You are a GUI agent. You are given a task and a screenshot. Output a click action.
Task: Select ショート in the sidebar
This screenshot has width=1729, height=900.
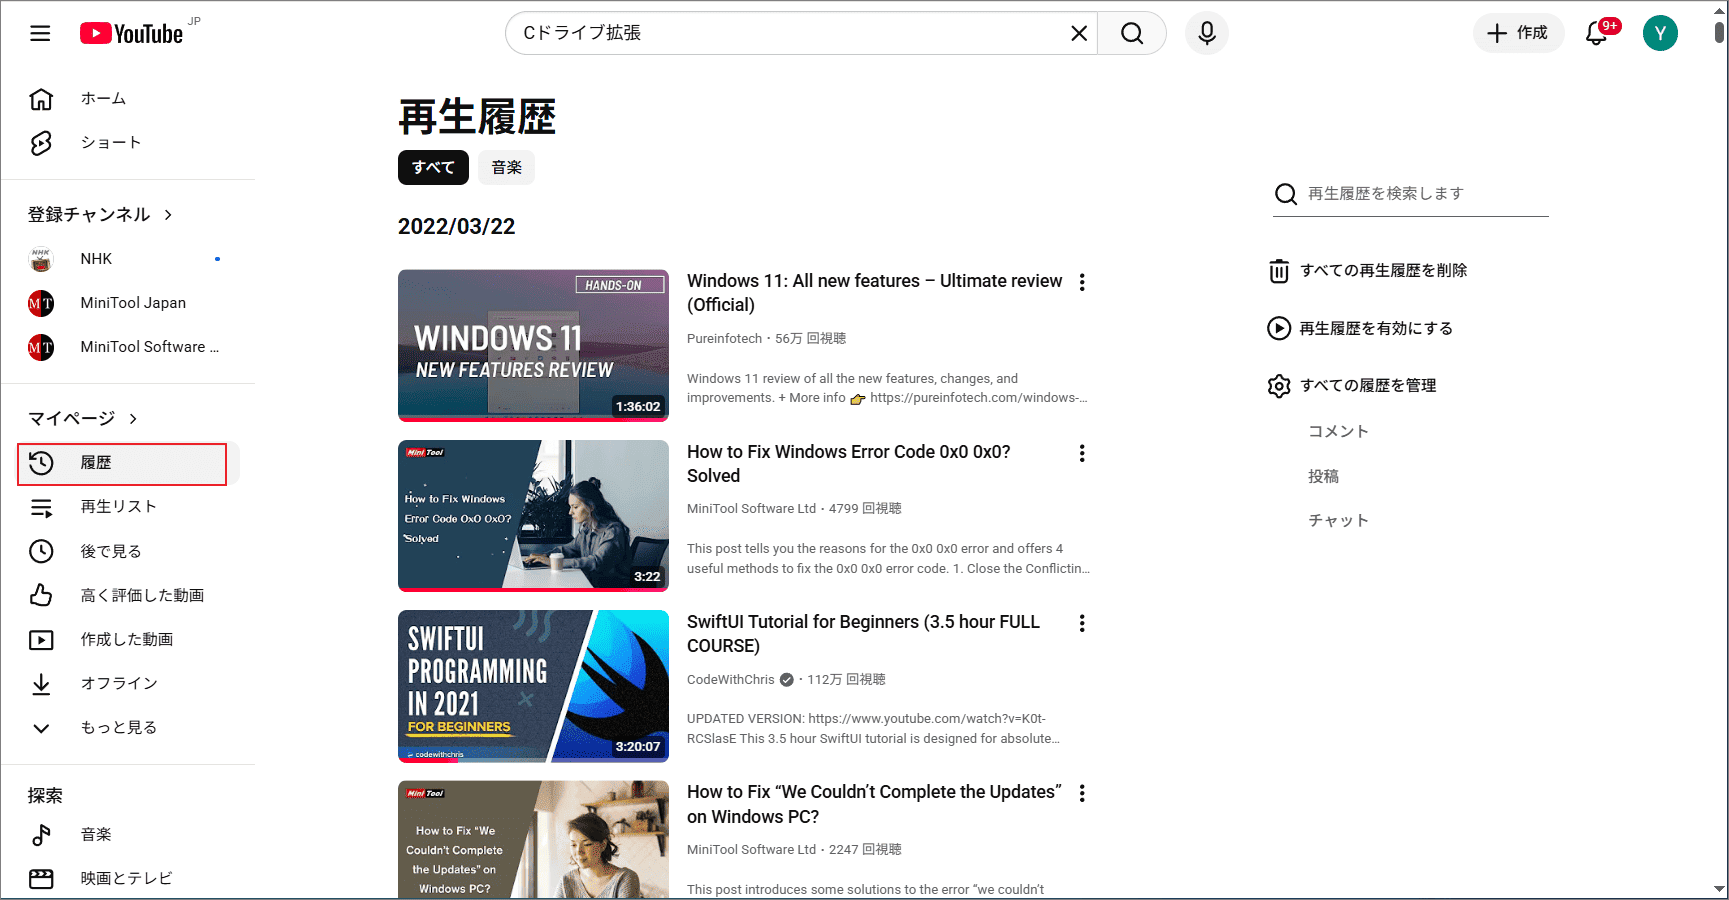click(110, 142)
